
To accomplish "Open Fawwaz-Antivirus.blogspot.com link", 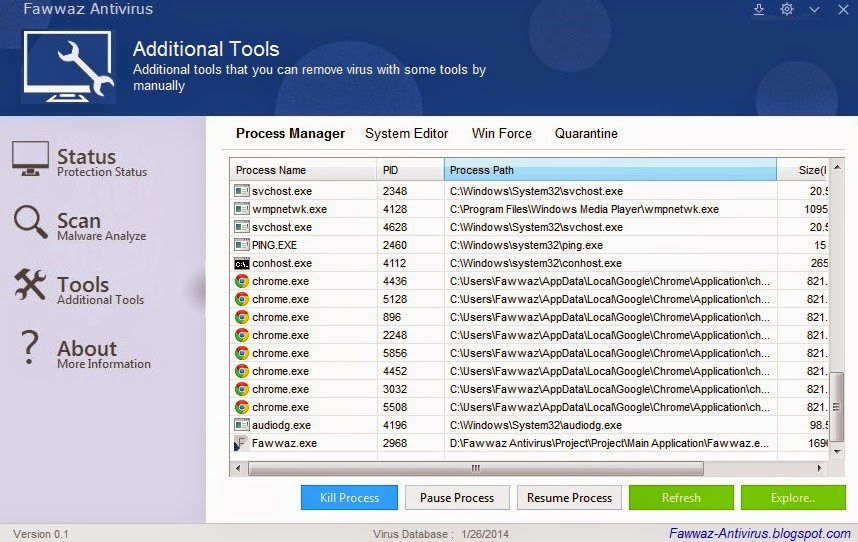I will (x=760, y=533).
